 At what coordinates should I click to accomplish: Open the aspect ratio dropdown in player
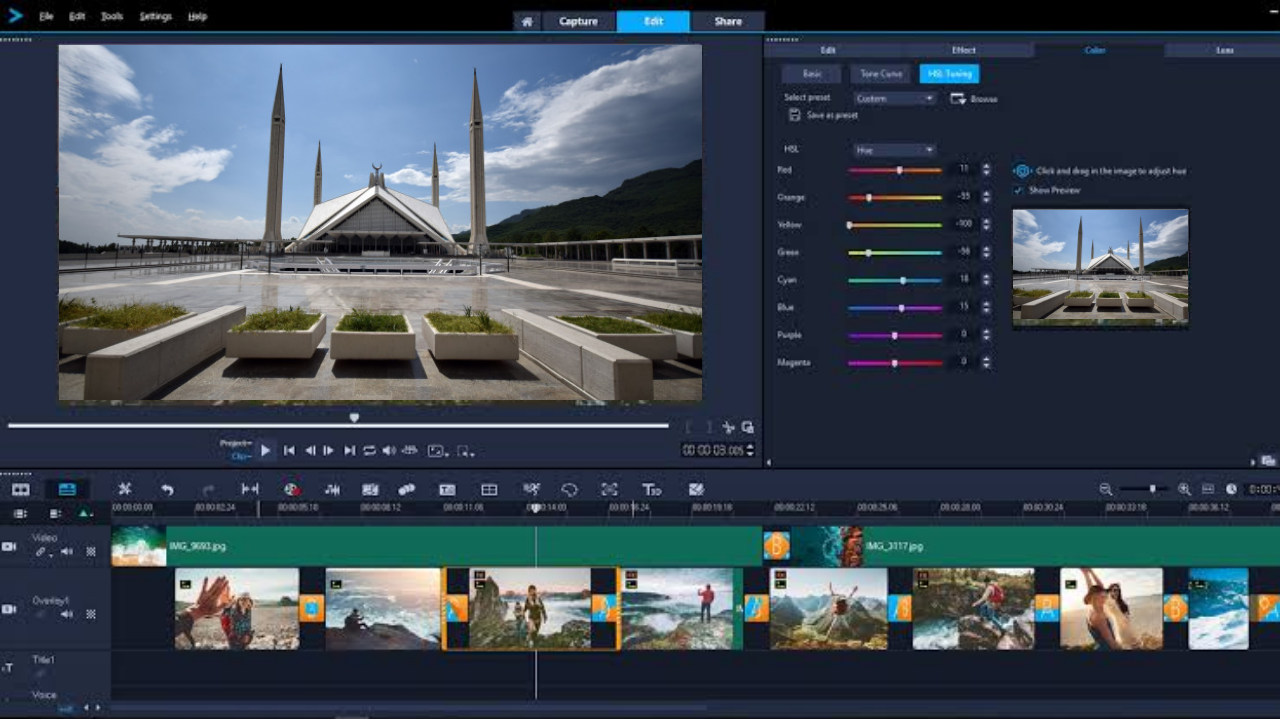438,451
